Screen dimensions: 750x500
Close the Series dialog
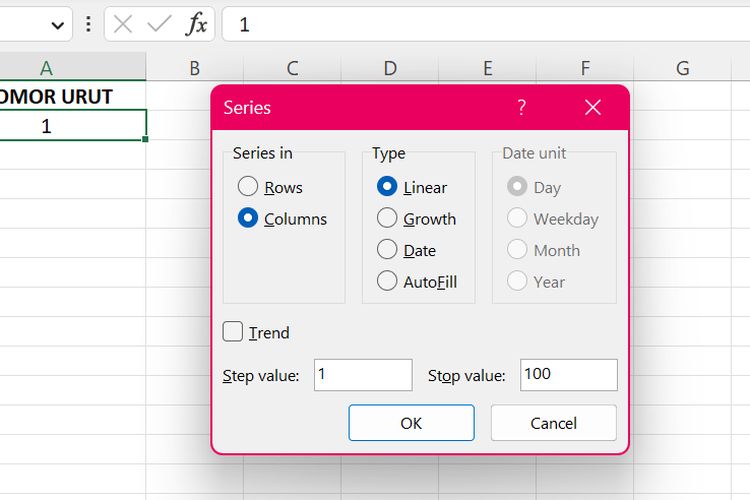(593, 107)
